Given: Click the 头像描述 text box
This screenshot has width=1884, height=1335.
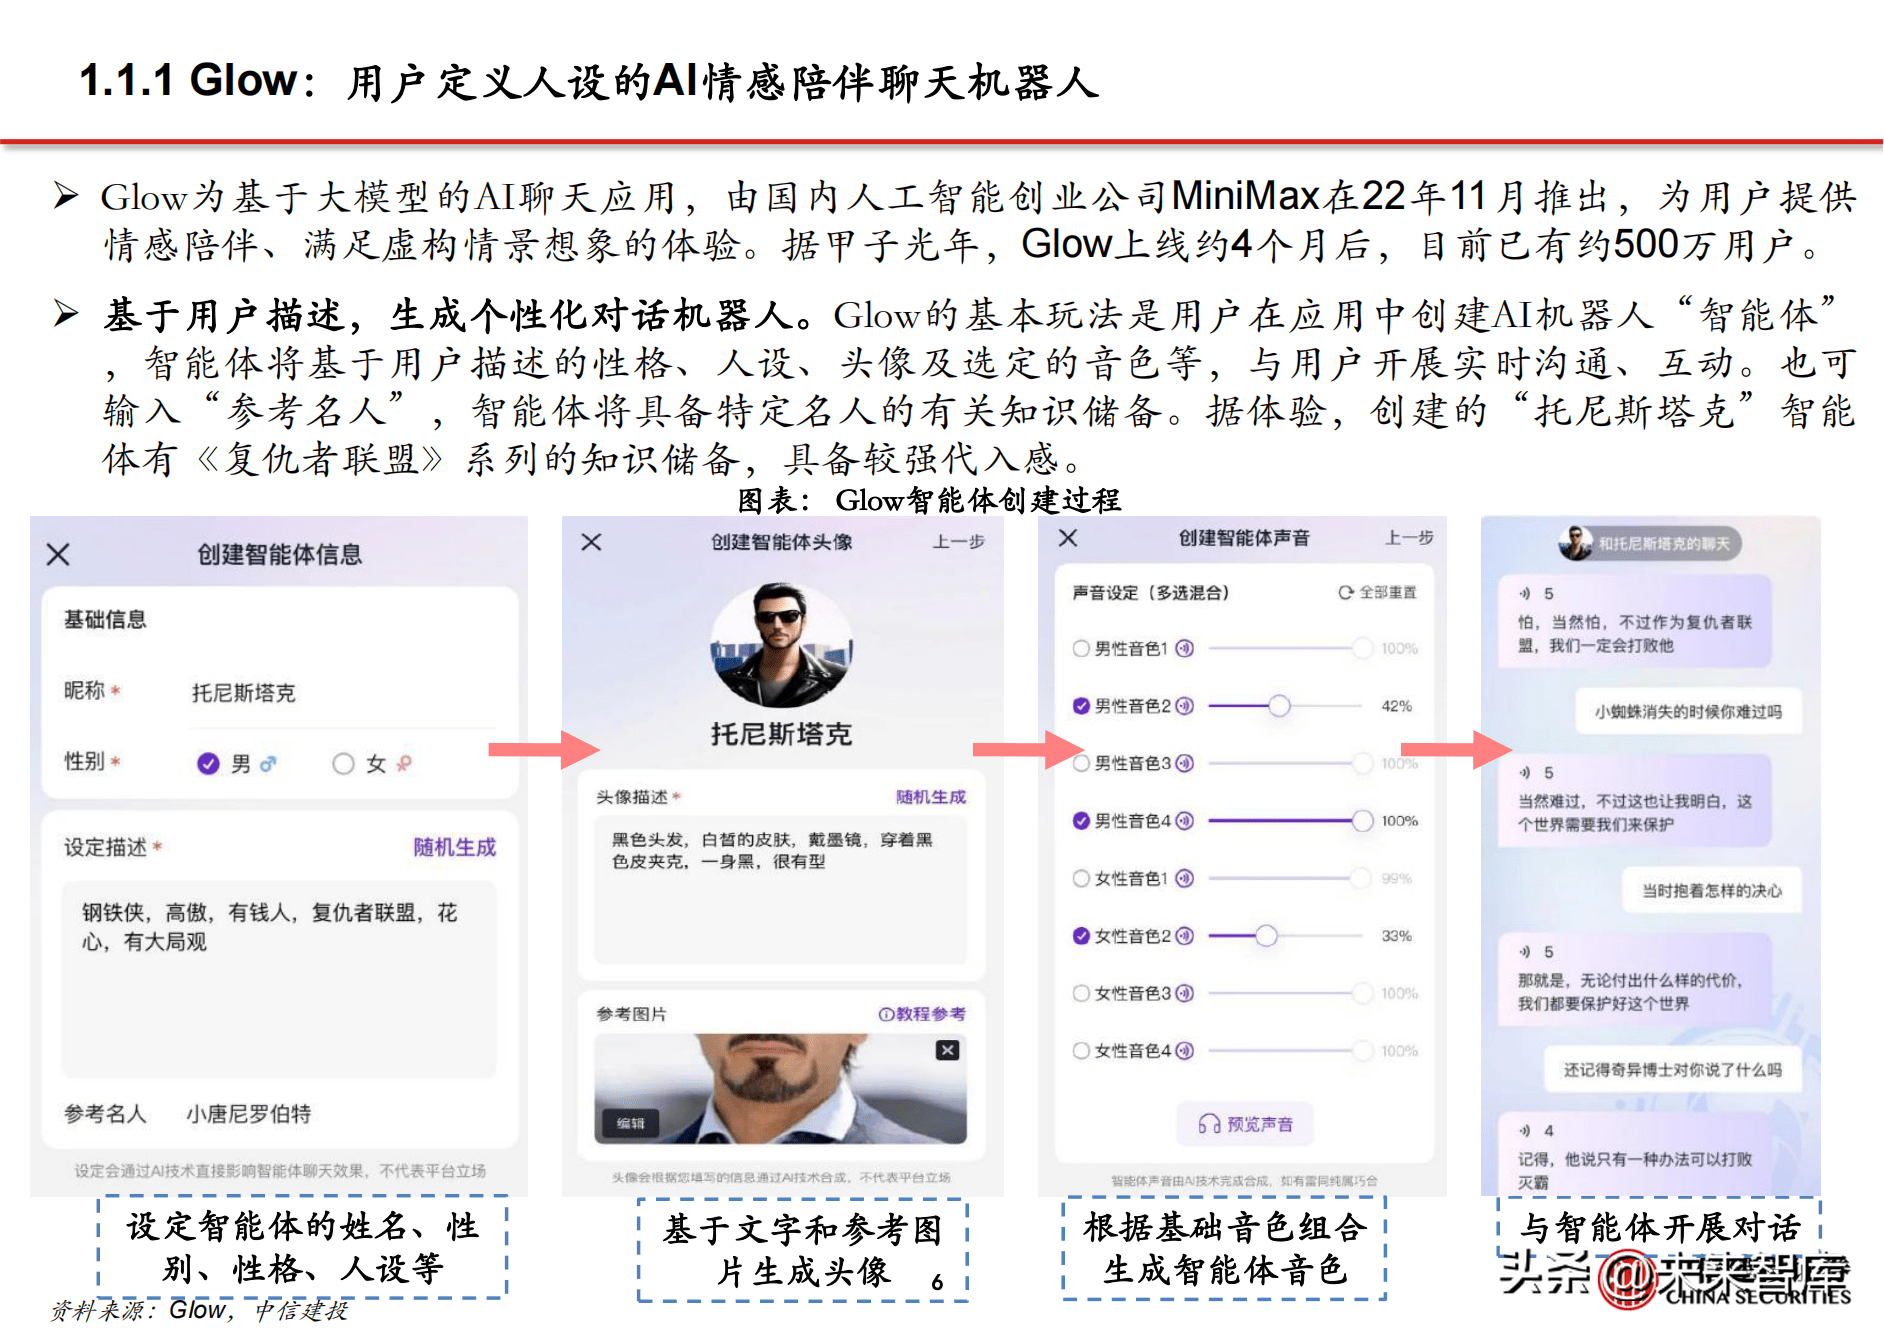Looking at the screenshot, I should [781, 889].
